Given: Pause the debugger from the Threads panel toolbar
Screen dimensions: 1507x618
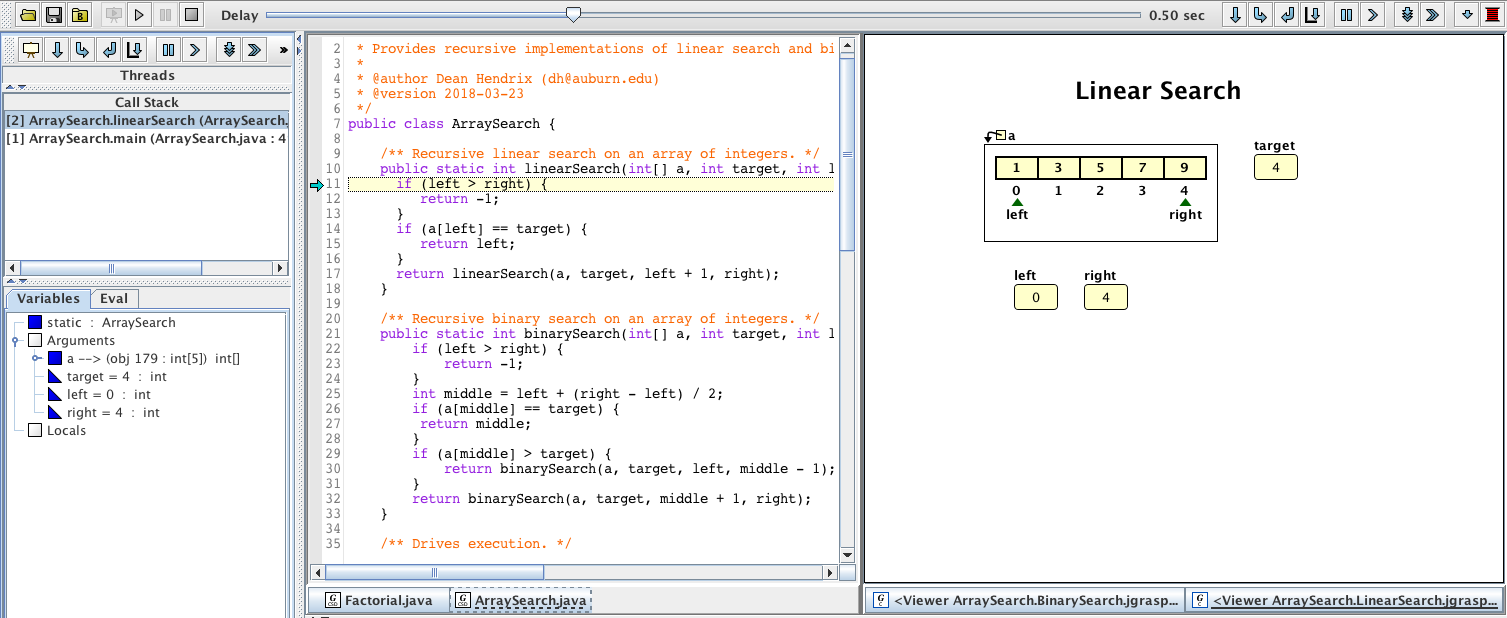Looking at the screenshot, I should (168, 49).
